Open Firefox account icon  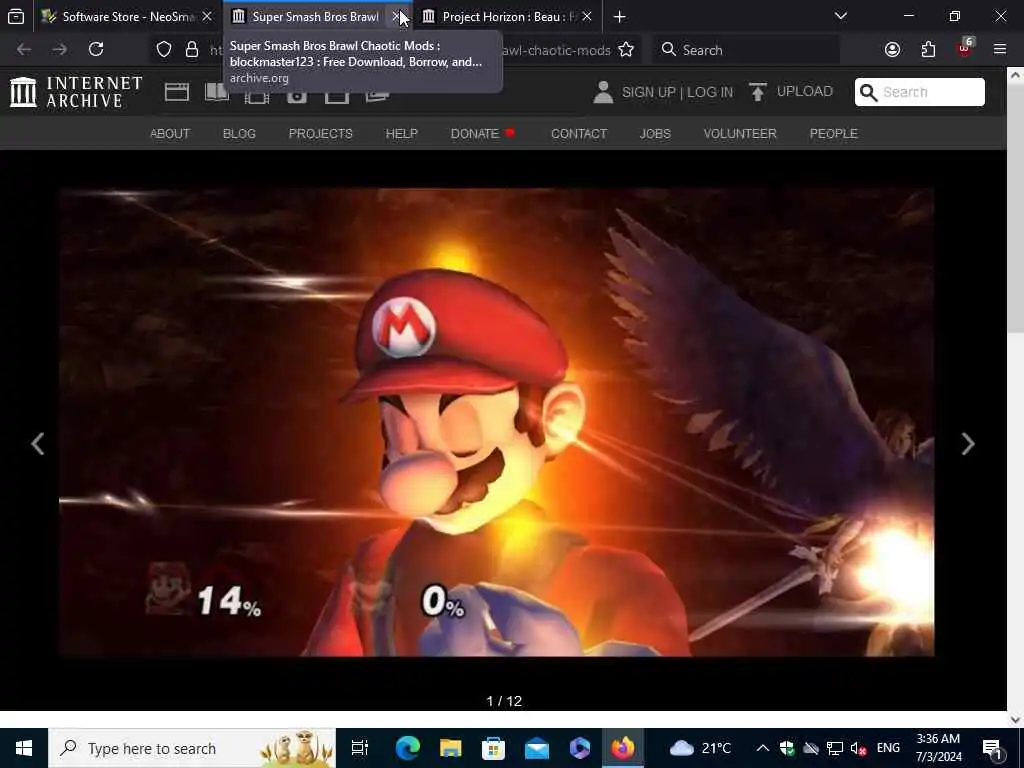(x=892, y=50)
